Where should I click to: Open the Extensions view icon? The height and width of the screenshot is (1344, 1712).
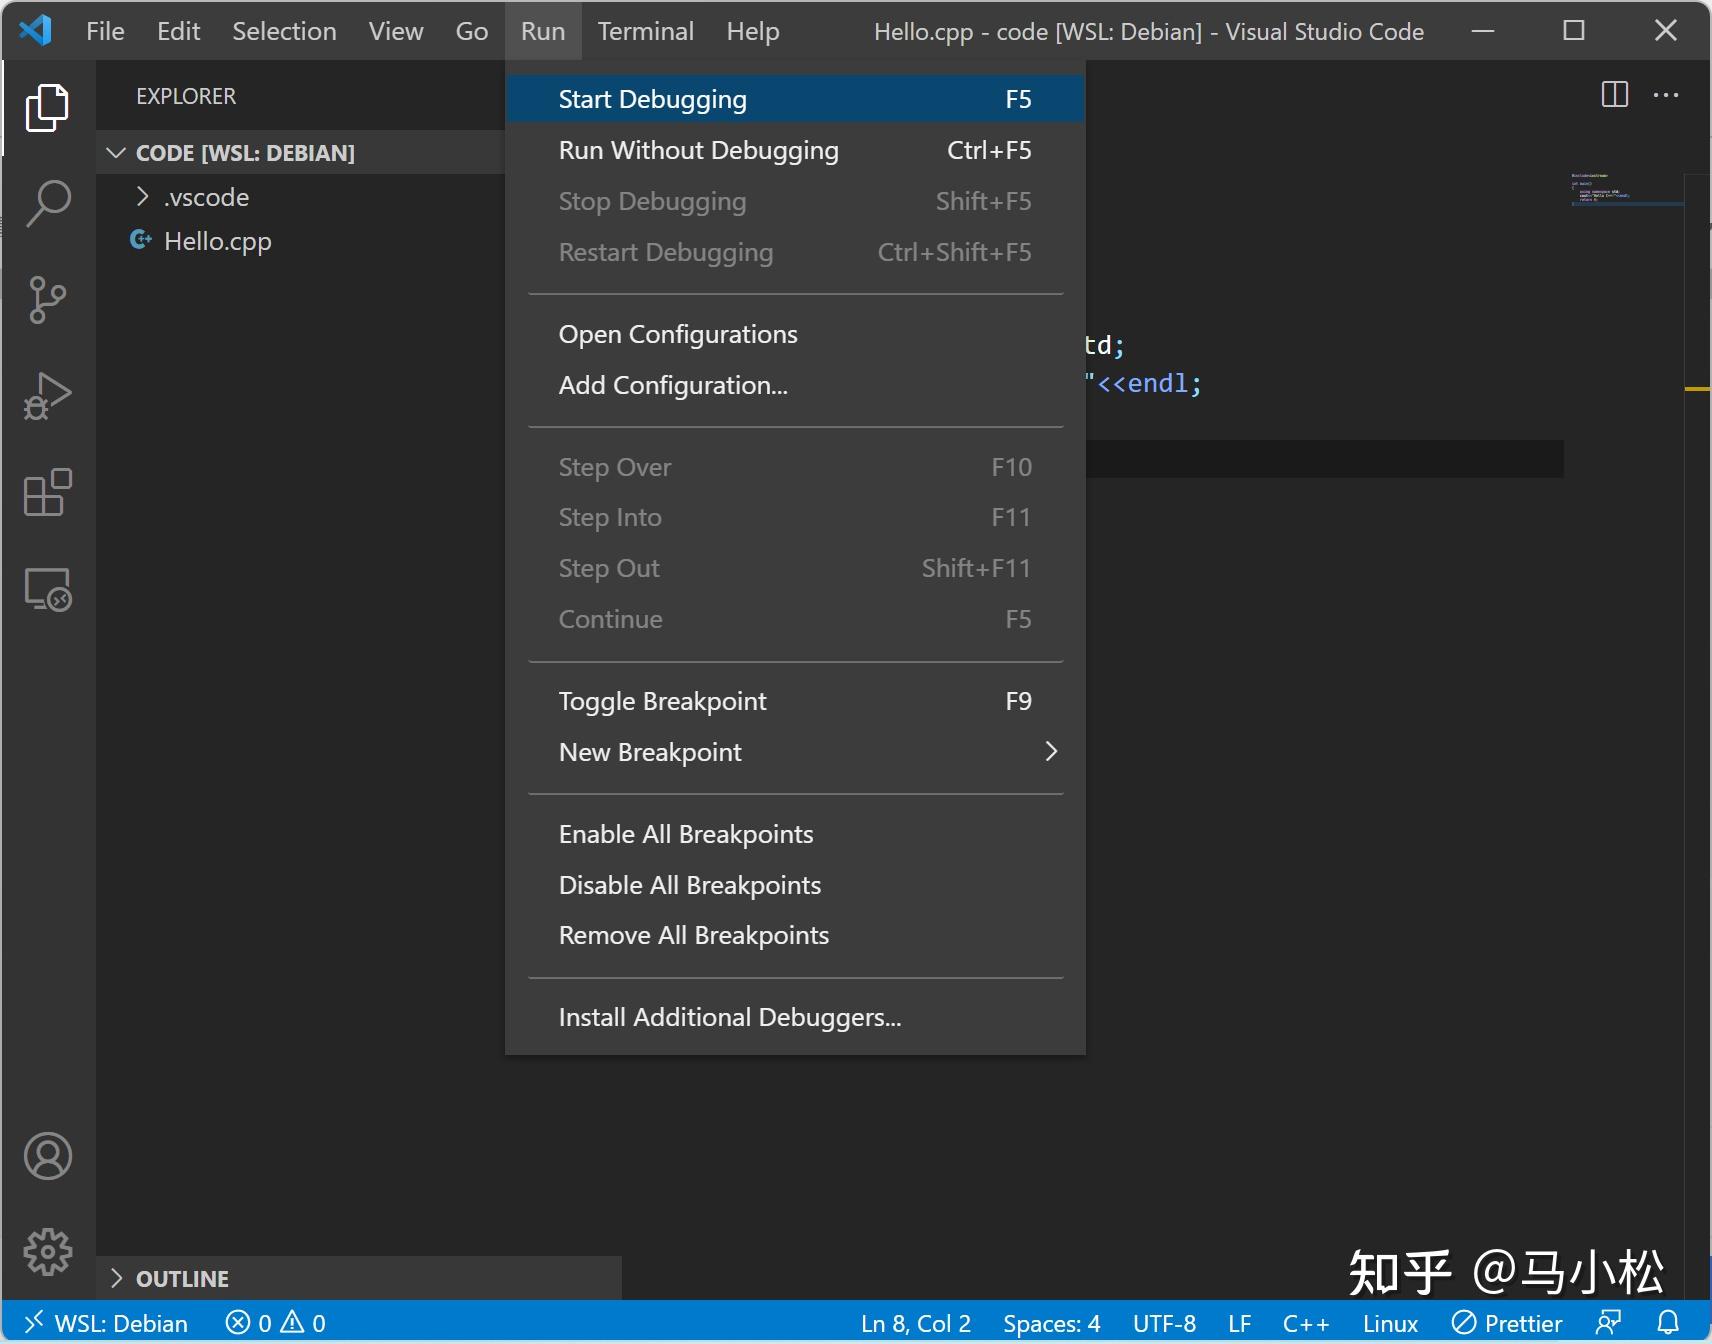tap(47, 492)
